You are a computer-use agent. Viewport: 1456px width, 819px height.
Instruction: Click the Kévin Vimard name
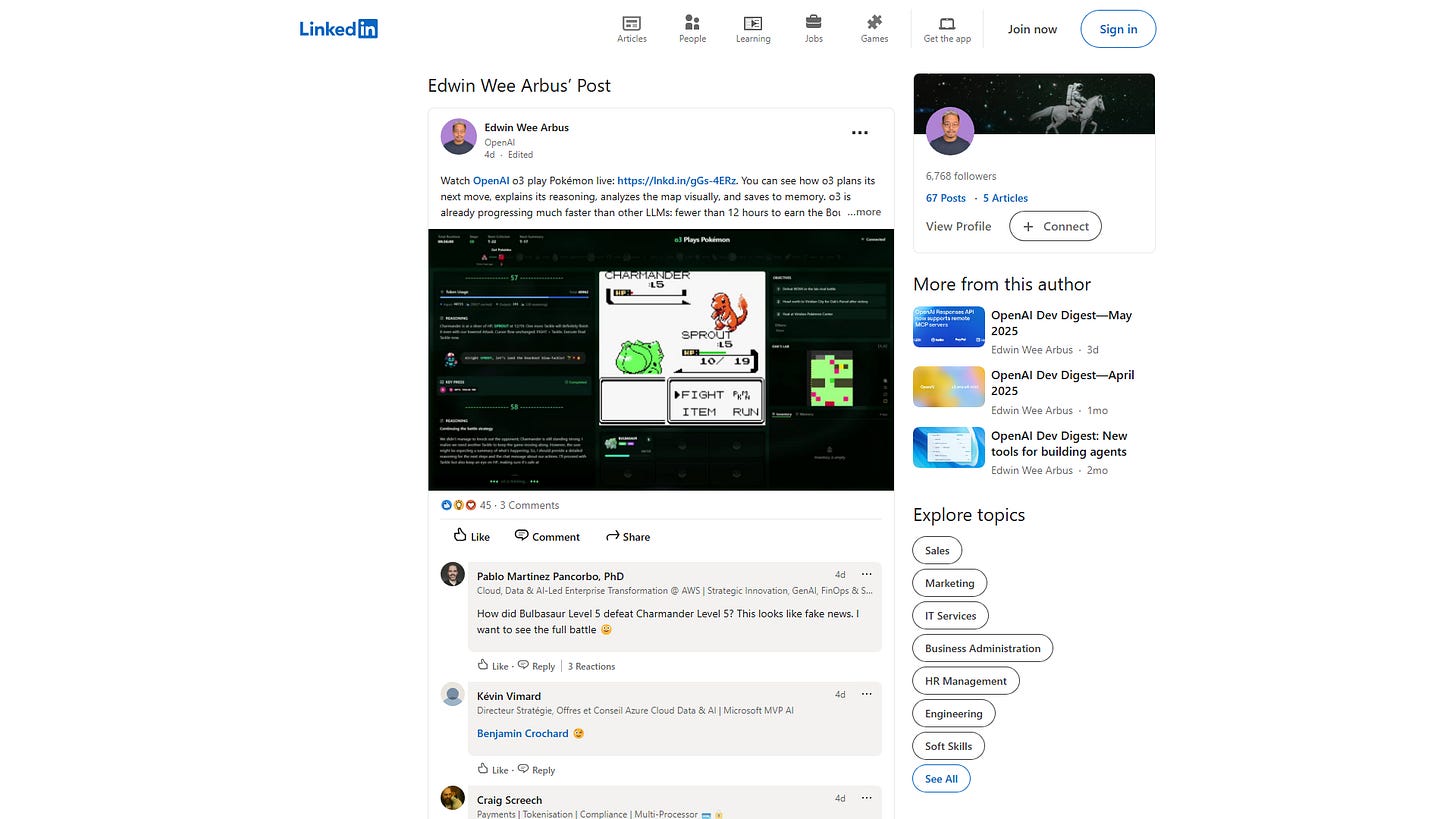[509, 696]
